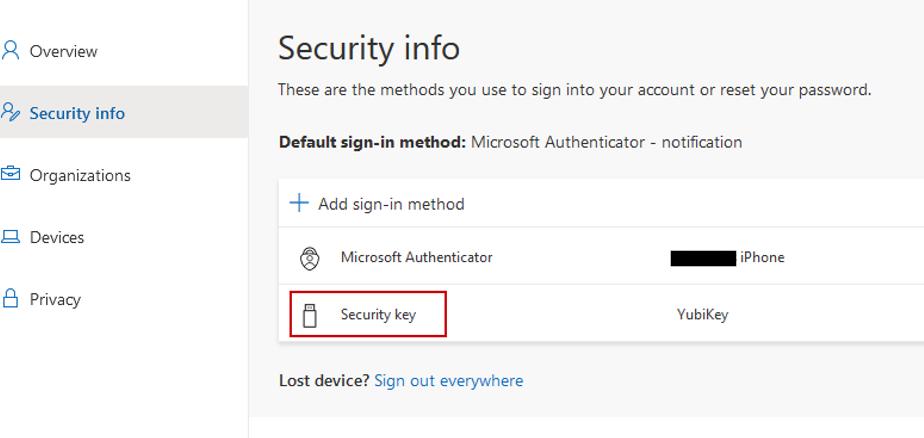Click the Microsoft Authenticator app icon
The width and height of the screenshot is (924, 438).
click(x=309, y=258)
